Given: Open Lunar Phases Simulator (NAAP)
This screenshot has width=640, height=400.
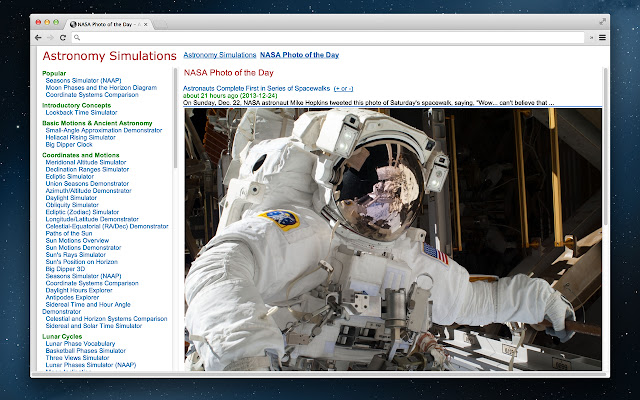Looking at the screenshot, I should click(x=91, y=365).
